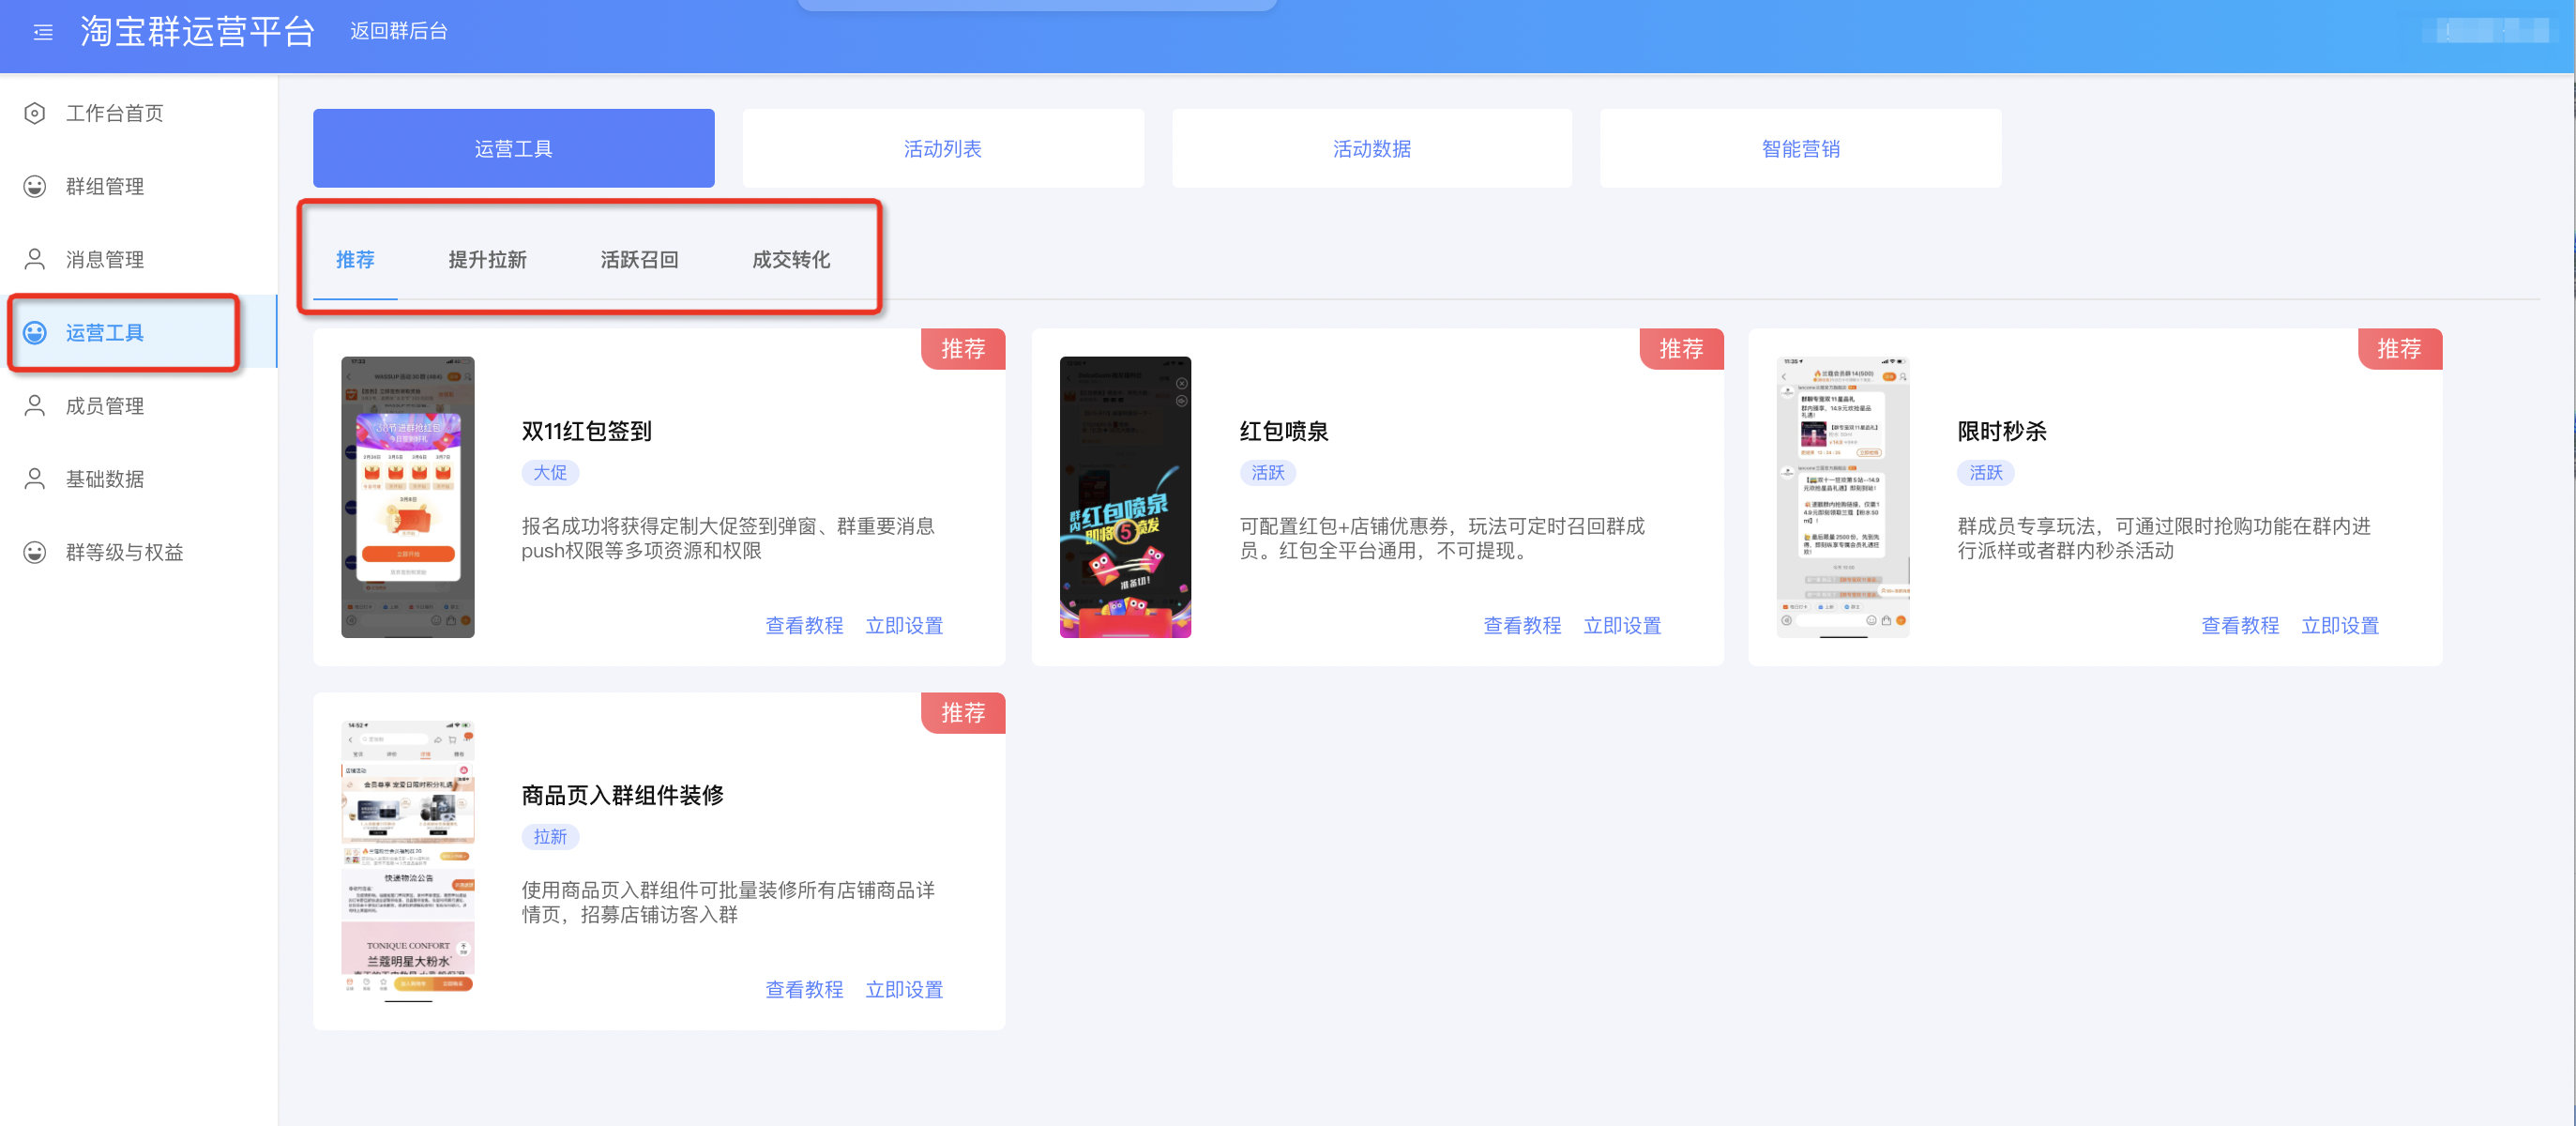Open the 限时秒杀 preview thumbnail

pyautogui.click(x=1843, y=497)
